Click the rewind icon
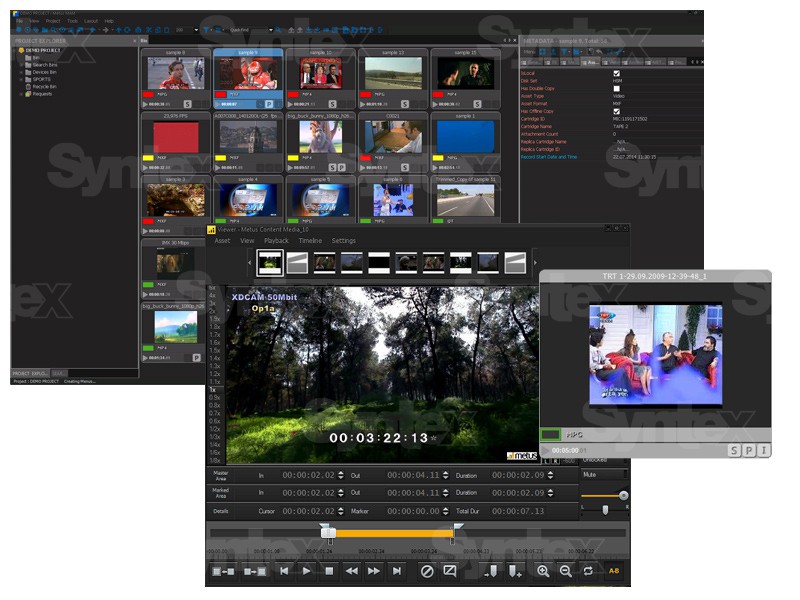Image resolution: width=800 pixels, height=600 pixels. pyautogui.click(x=351, y=571)
